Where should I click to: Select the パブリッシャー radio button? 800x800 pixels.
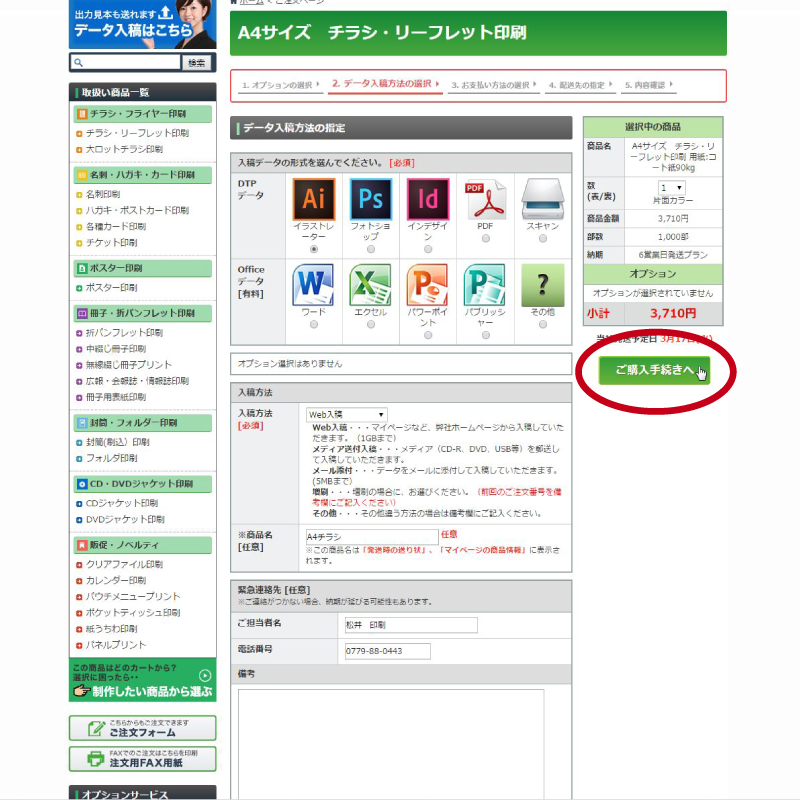click(x=486, y=335)
